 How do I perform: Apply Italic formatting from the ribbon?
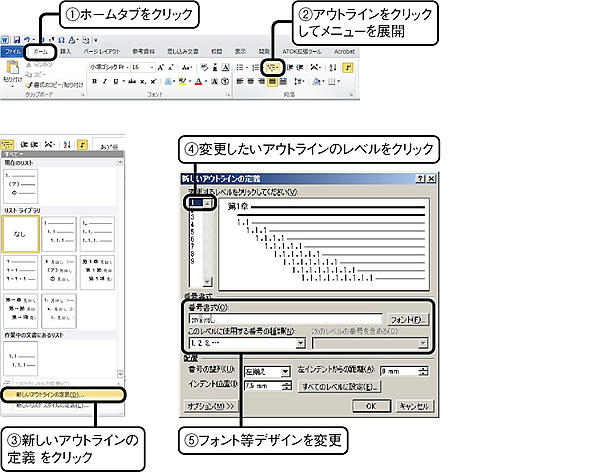click(105, 82)
